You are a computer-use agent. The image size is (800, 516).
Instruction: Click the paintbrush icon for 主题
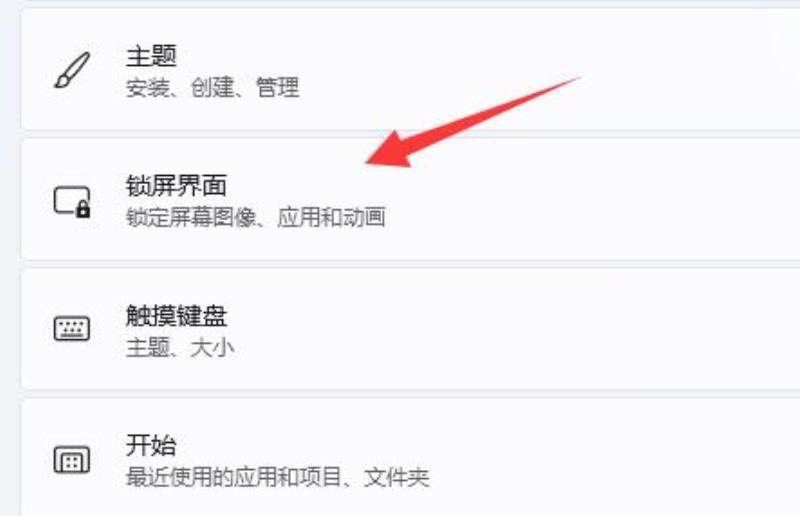[x=72, y=70]
